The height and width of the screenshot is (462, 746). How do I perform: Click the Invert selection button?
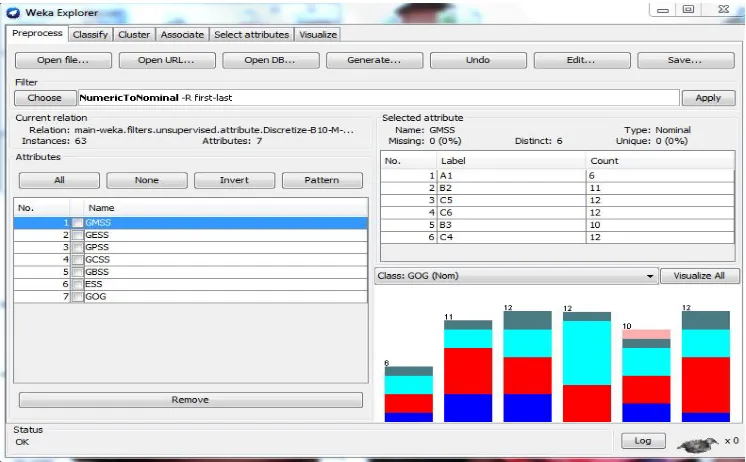pyautogui.click(x=235, y=180)
